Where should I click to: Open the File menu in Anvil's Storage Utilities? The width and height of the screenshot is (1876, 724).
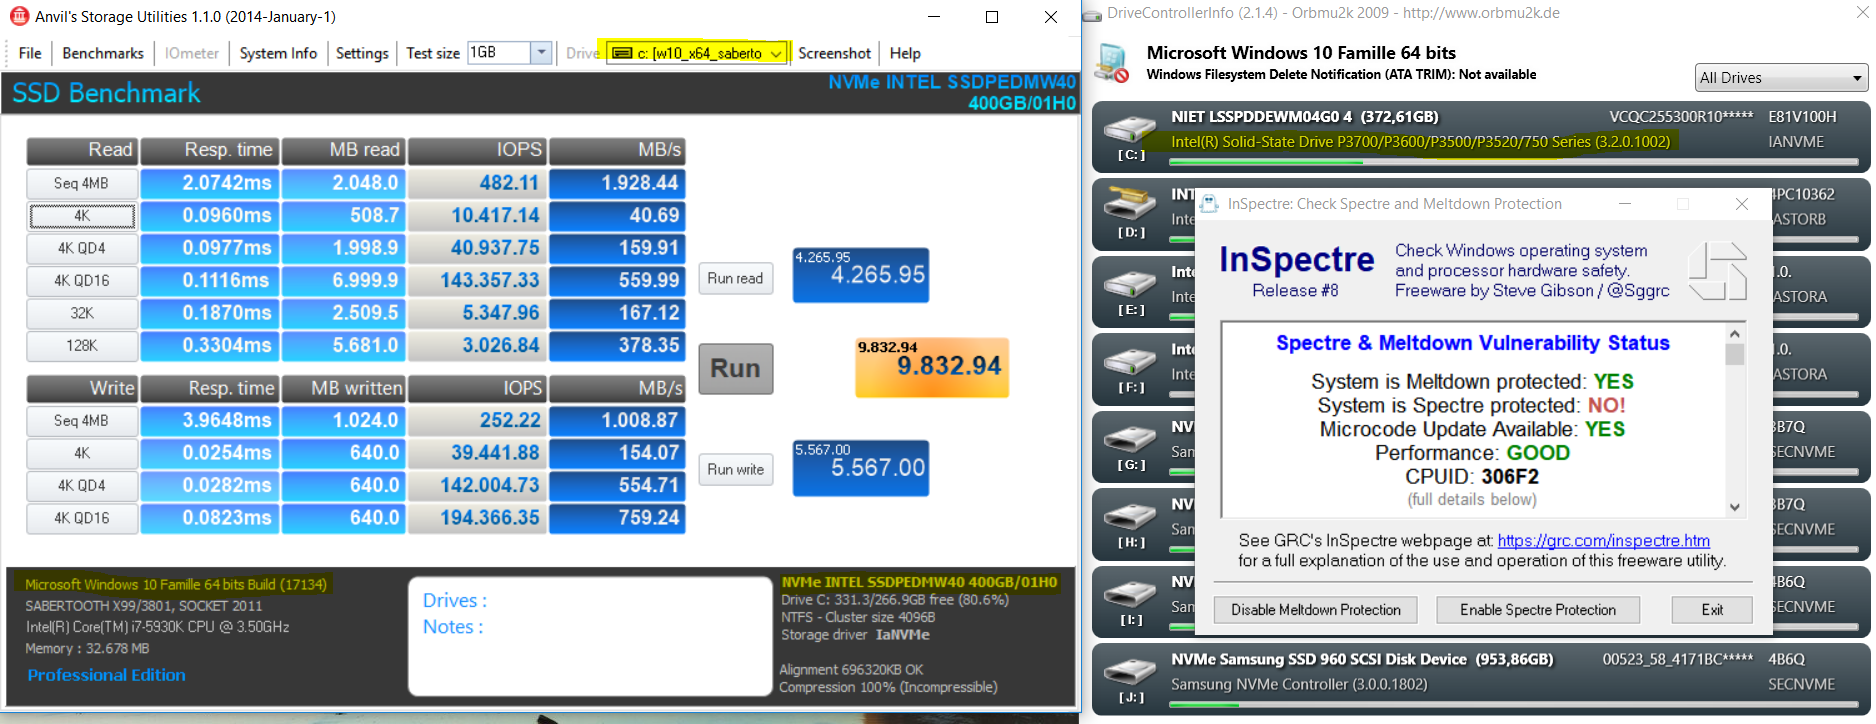pyautogui.click(x=30, y=53)
